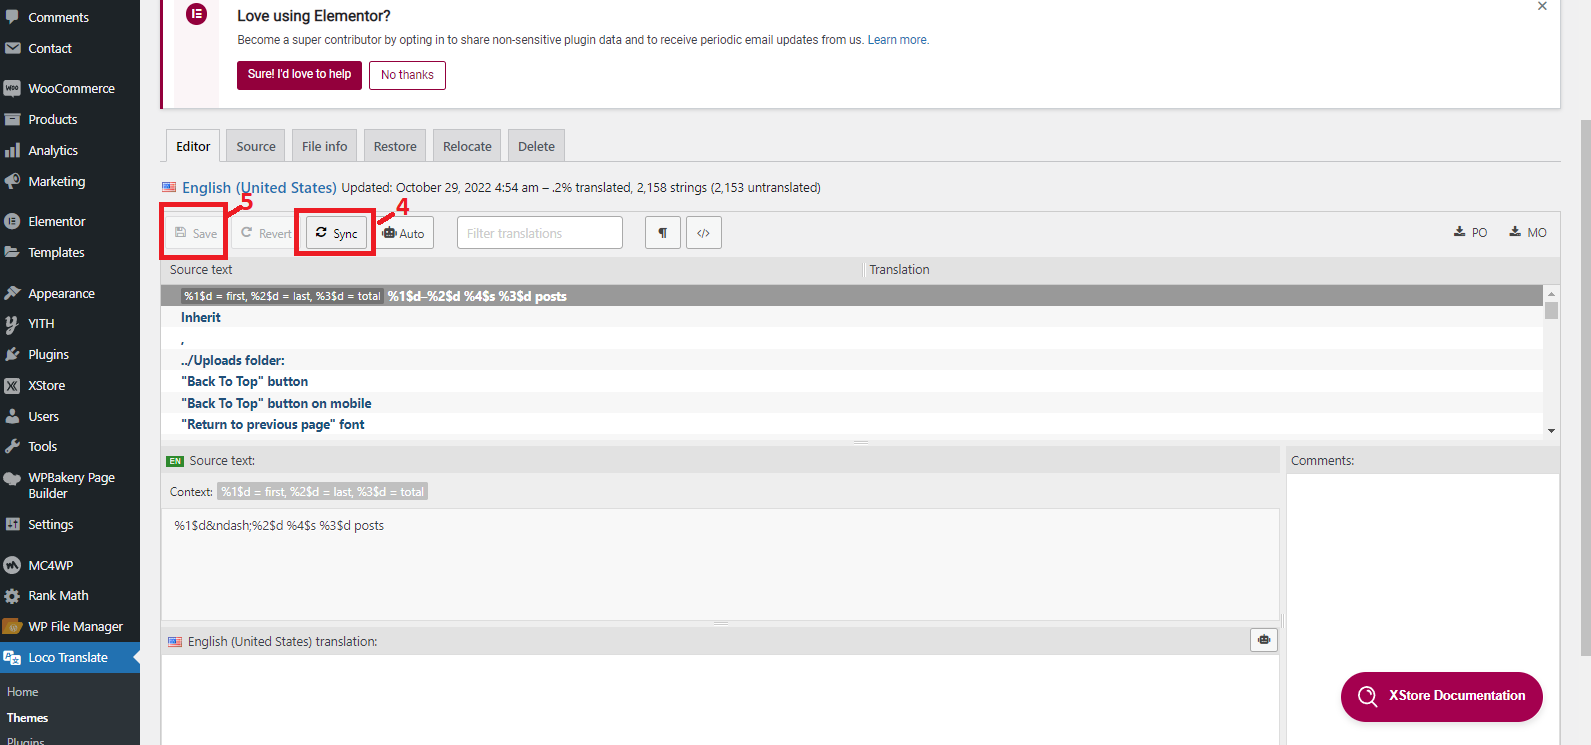The height and width of the screenshot is (745, 1591).
Task: Open the Loco Translate menu
Action: tap(68, 657)
